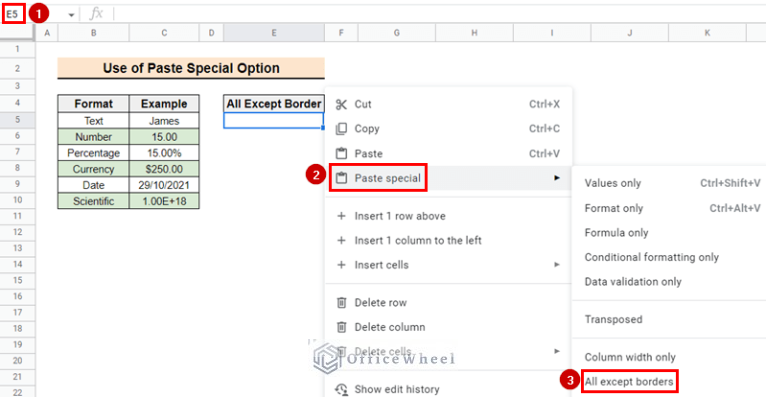766x397 pixels.
Task: Select Insert 1 row above
Action: [x=448, y=216]
